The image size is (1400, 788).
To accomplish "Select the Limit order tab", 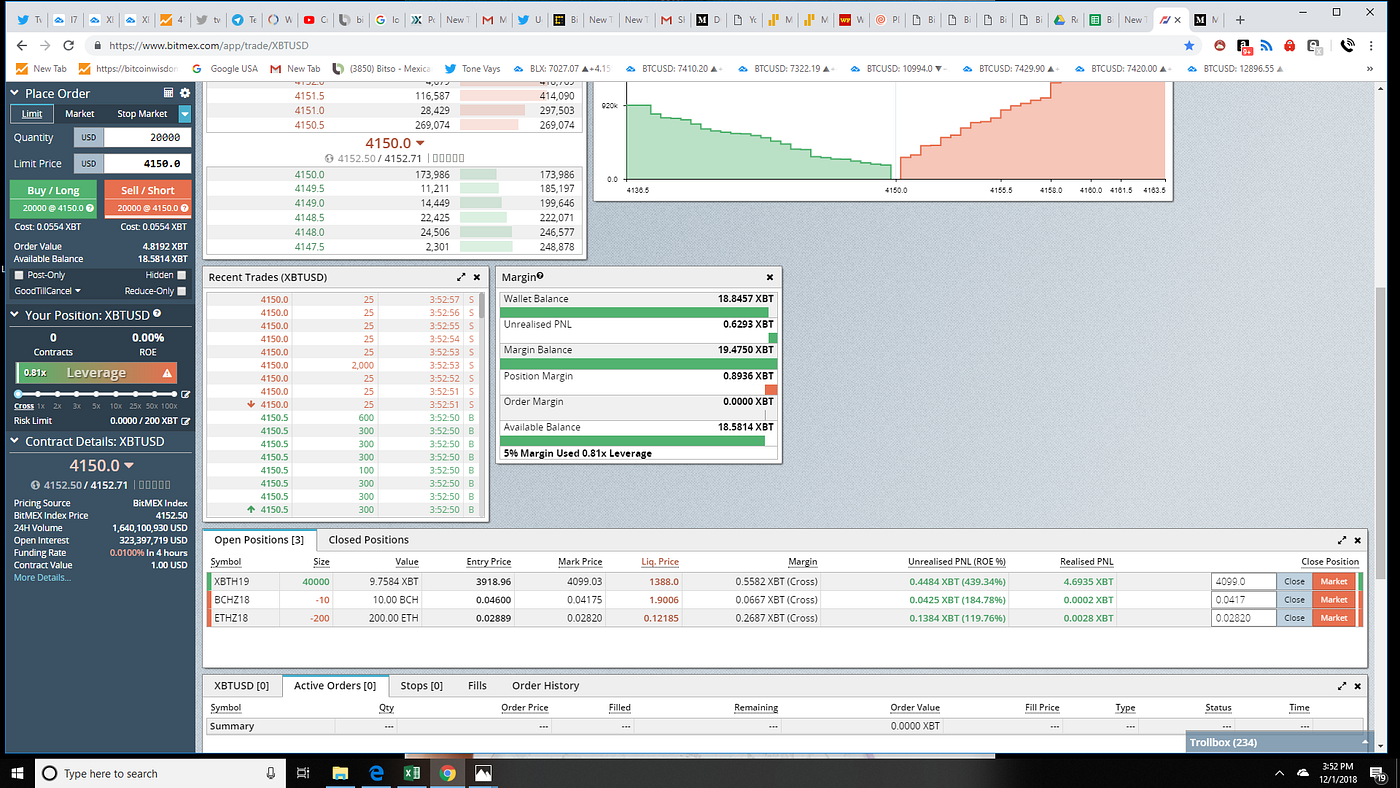I will pos(32,114).
